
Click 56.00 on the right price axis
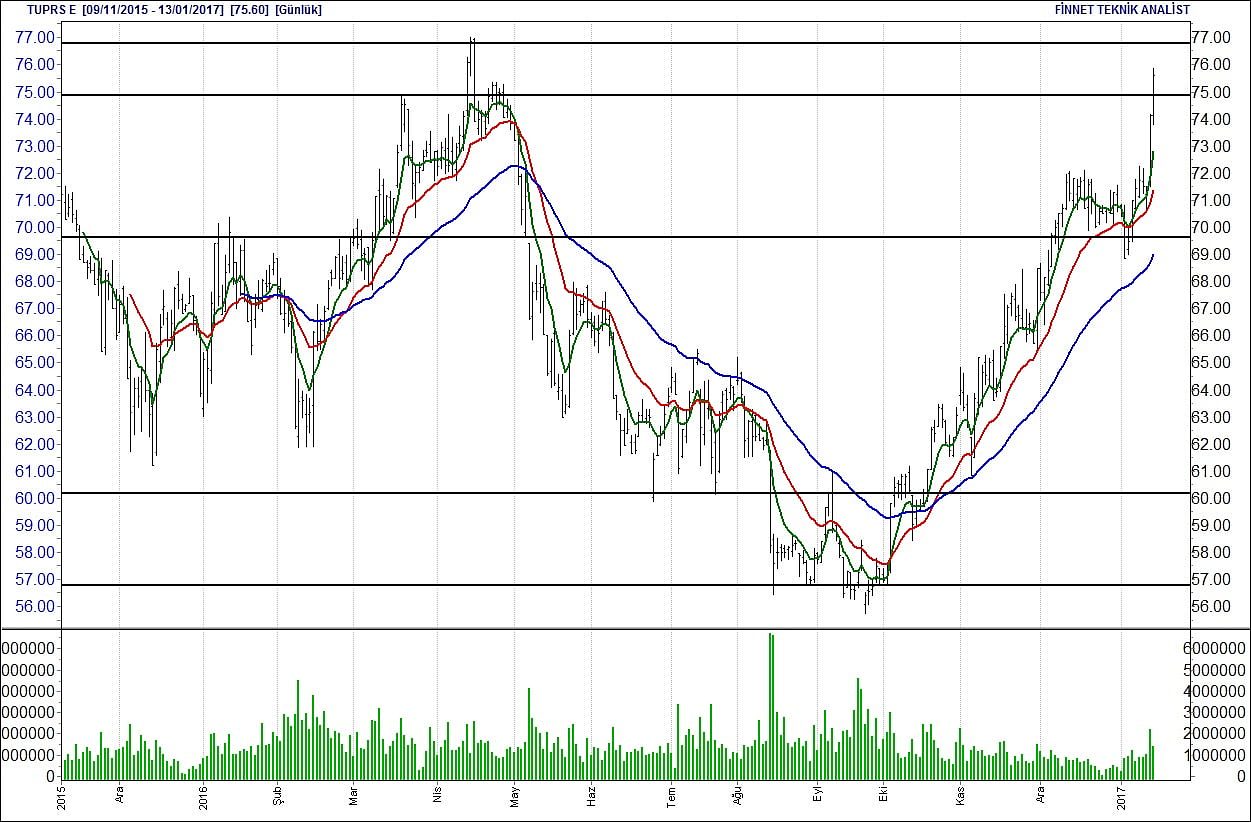click(x=1209, y=606)
